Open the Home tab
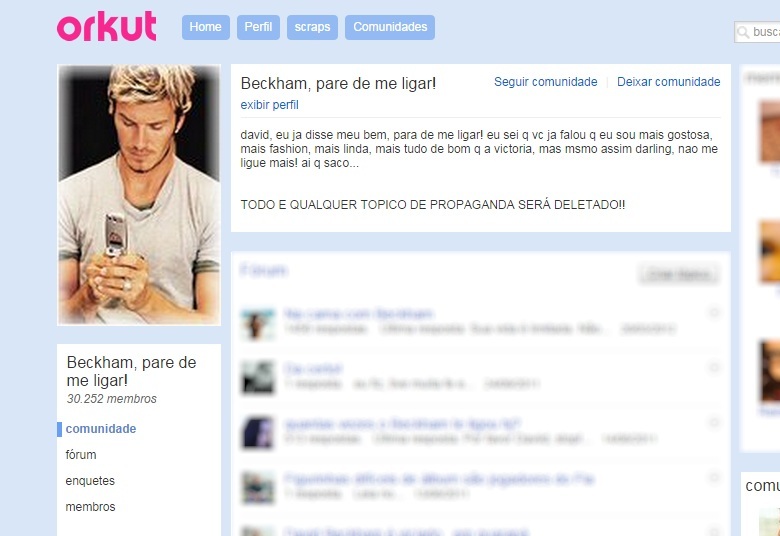780x536 pixels. click(205, 27)
